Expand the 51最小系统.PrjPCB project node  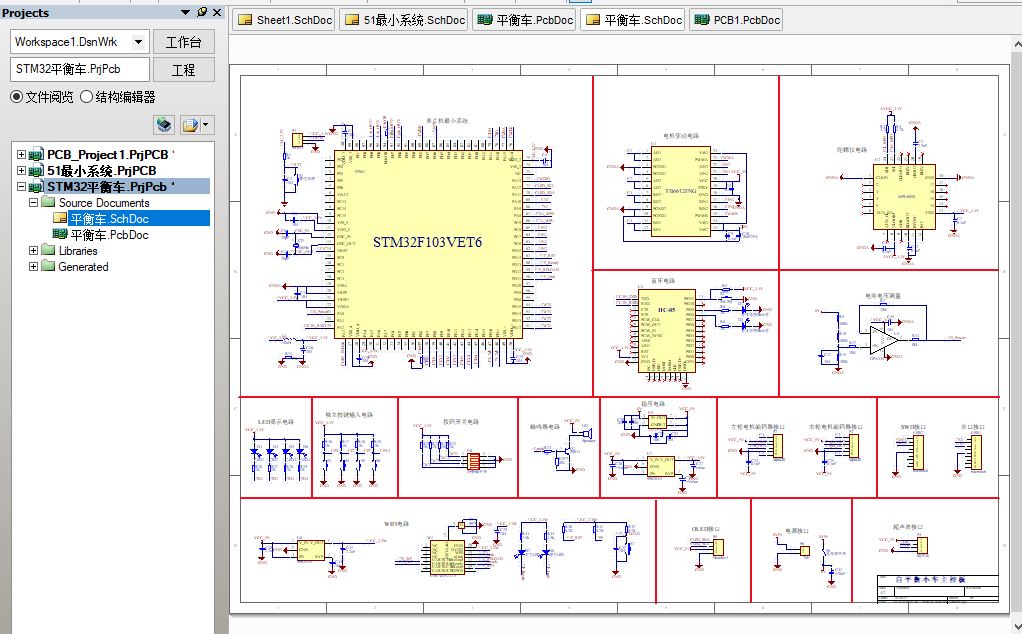pos(22,171)
